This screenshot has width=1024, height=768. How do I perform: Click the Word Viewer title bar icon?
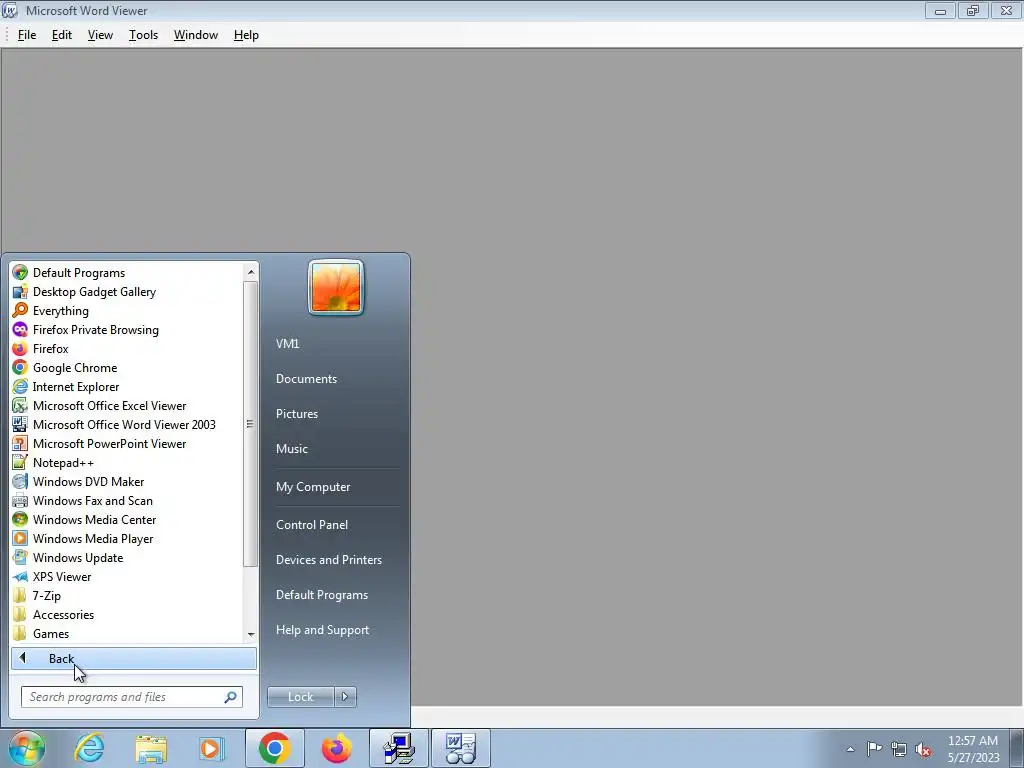pos(10,10)
